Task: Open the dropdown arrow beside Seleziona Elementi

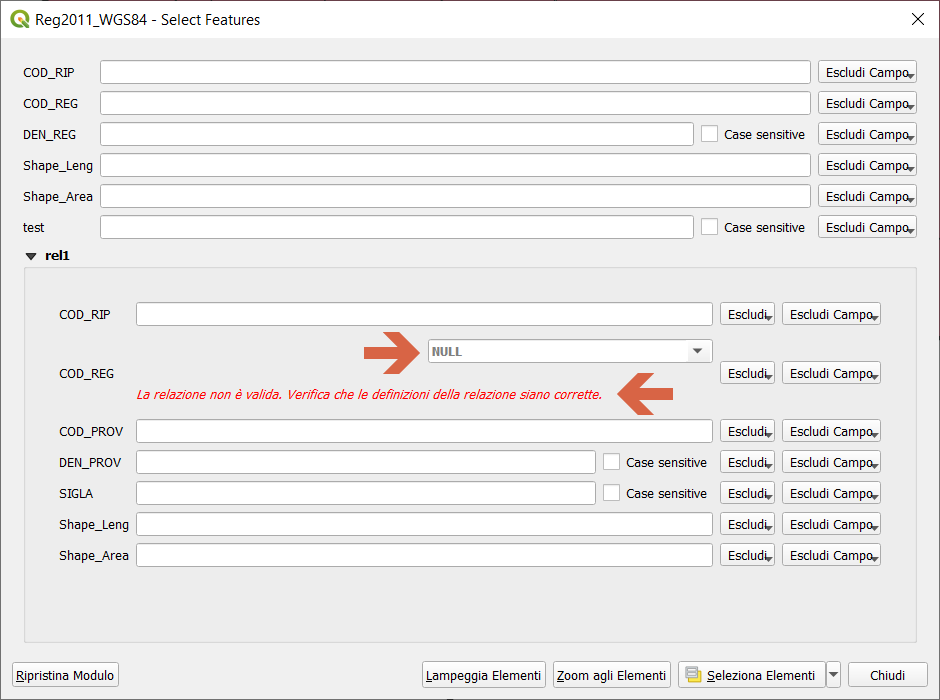Action: [833, 674]
